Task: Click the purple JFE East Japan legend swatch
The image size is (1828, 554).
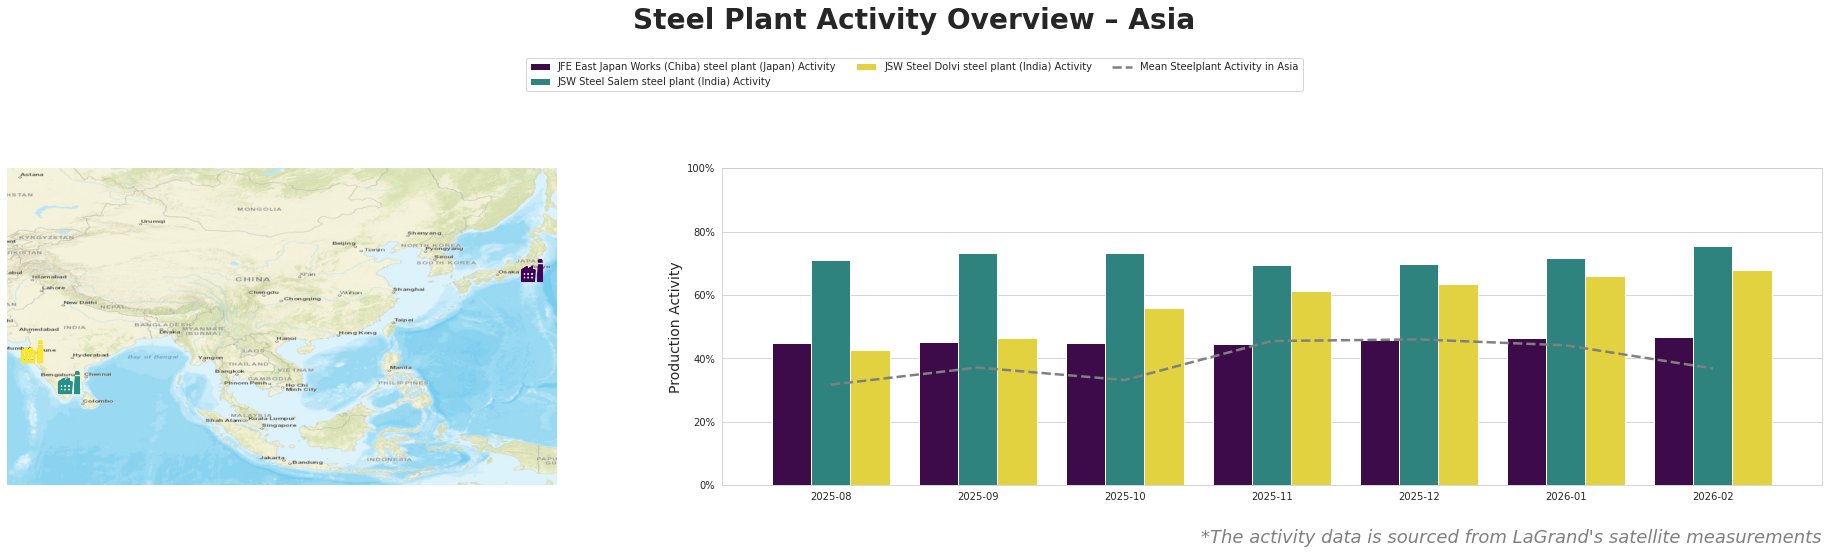Action: (541, 67)
